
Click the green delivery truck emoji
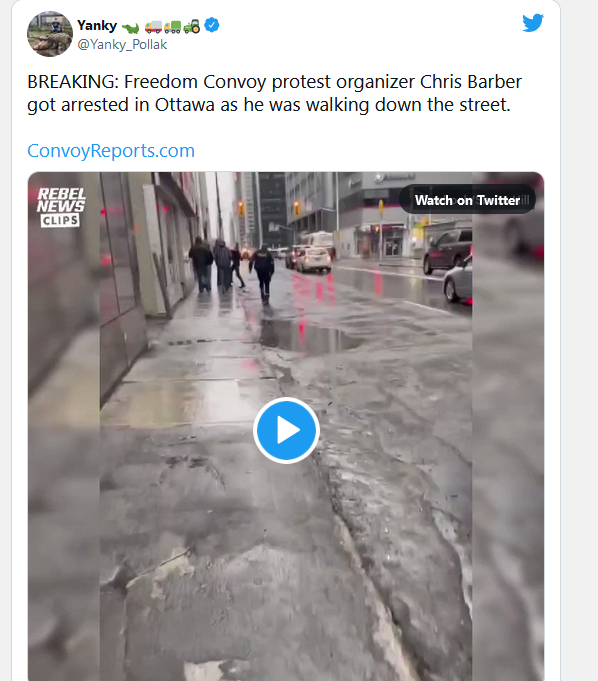pyautogui.click(x=172, y=27)
